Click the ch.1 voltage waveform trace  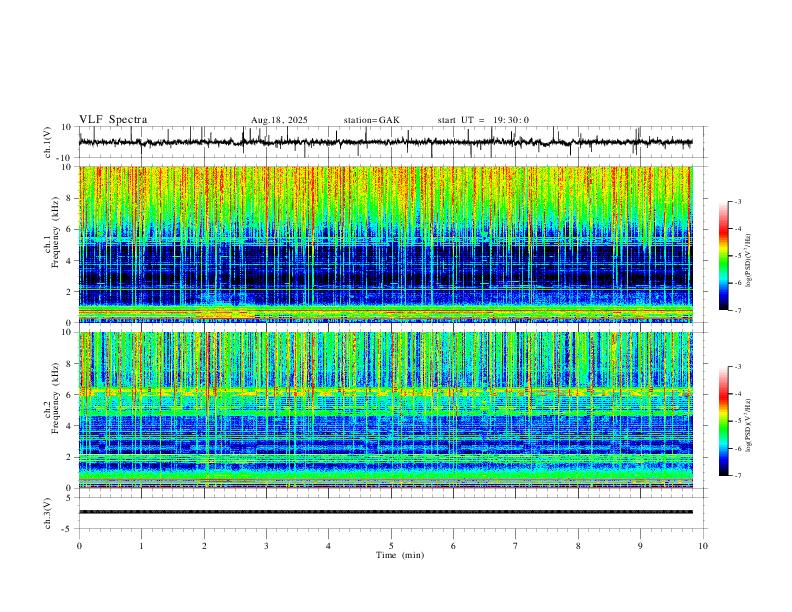tap(385, 142)
